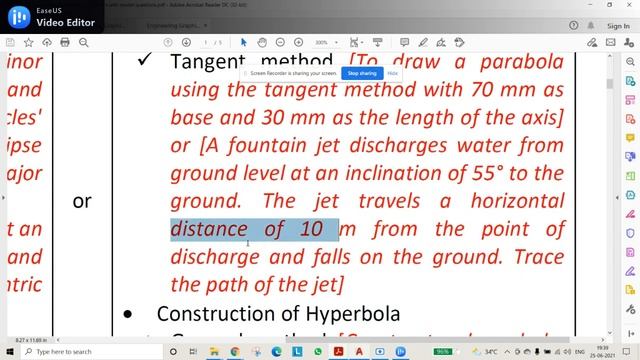Open Protect shield tool in right pane
The image size is (640, 360).
(x=630, y=233)
